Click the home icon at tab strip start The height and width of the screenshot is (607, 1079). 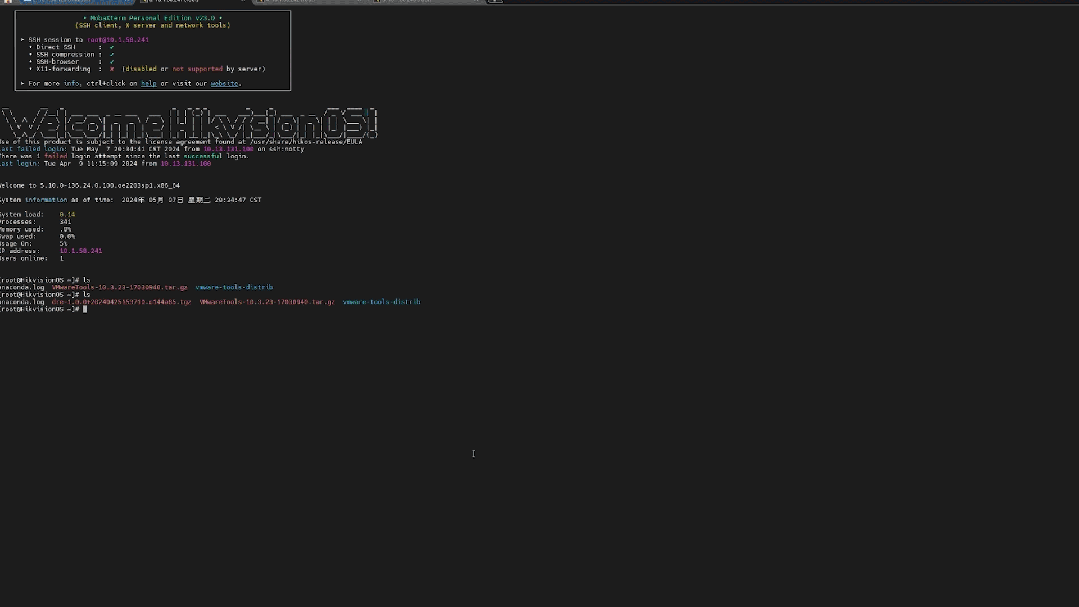click(8, 2)
